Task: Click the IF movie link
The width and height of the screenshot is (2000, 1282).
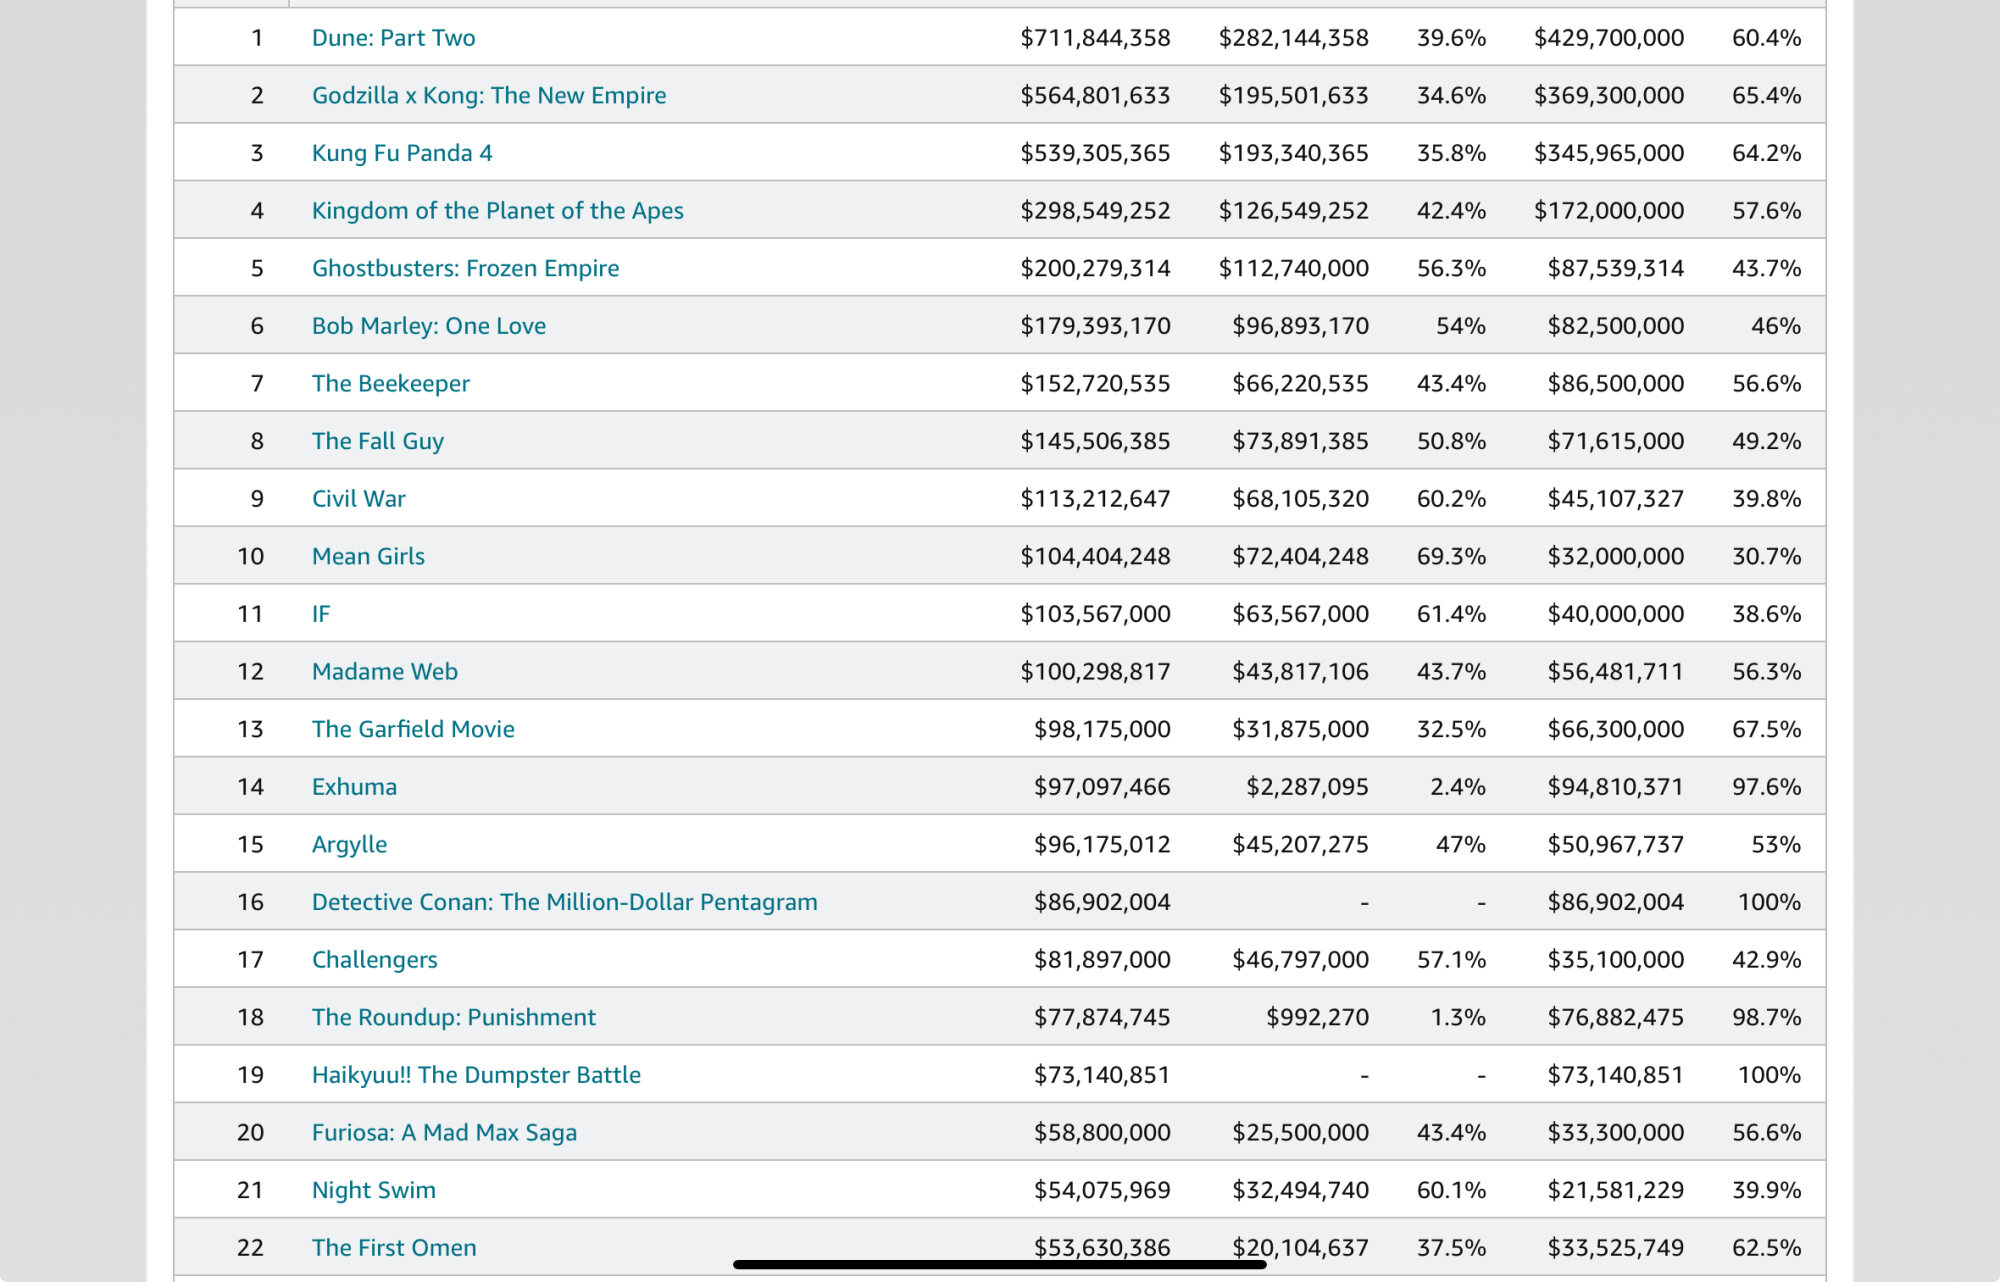Action: point(320,614)
